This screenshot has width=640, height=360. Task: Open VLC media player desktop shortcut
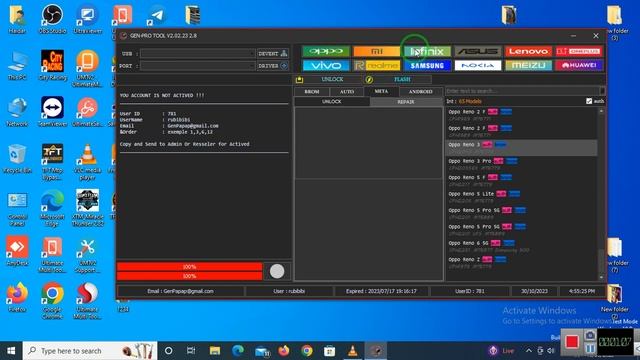tap(87, 162)
